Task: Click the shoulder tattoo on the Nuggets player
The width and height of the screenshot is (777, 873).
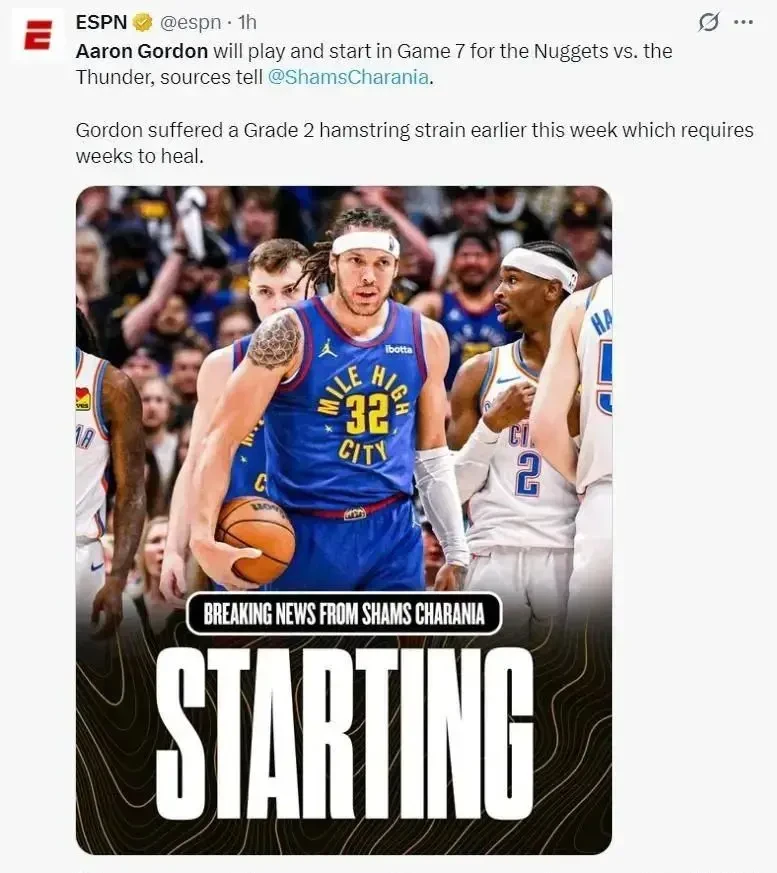Action: tap(274, 340)
